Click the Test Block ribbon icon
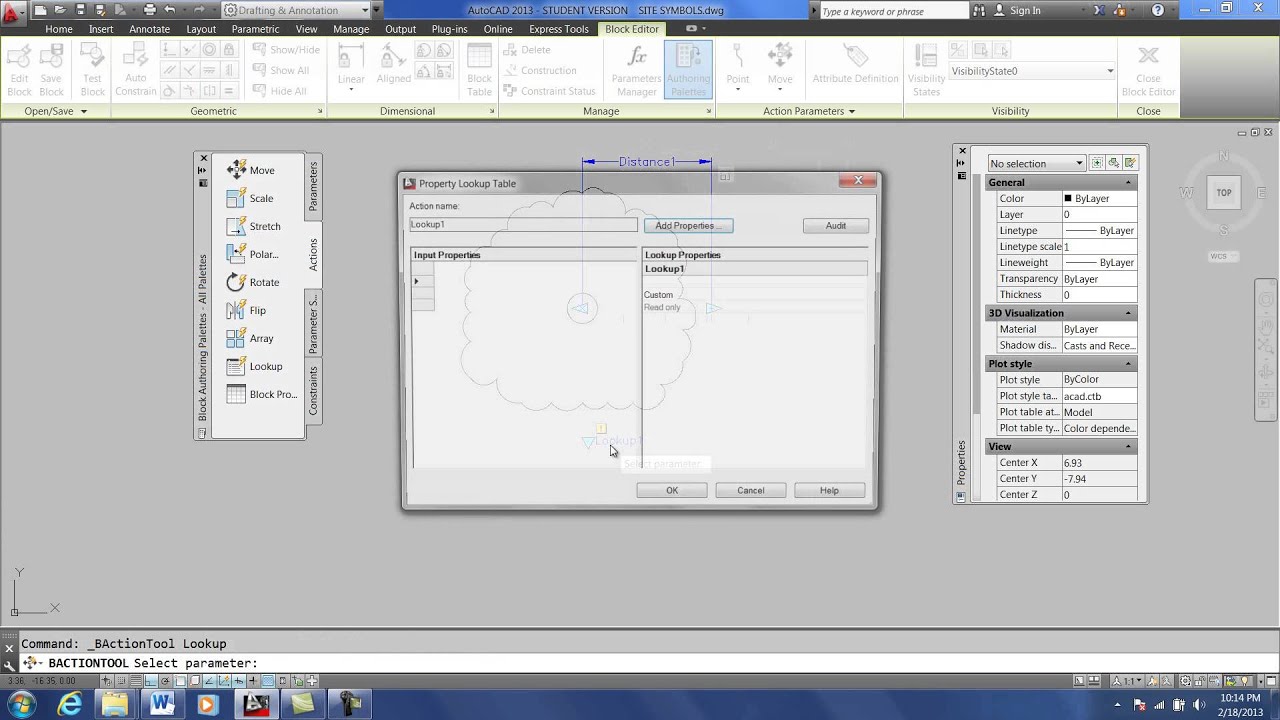The height and width of the screenshot is (720, 1280). pos(92,70)
